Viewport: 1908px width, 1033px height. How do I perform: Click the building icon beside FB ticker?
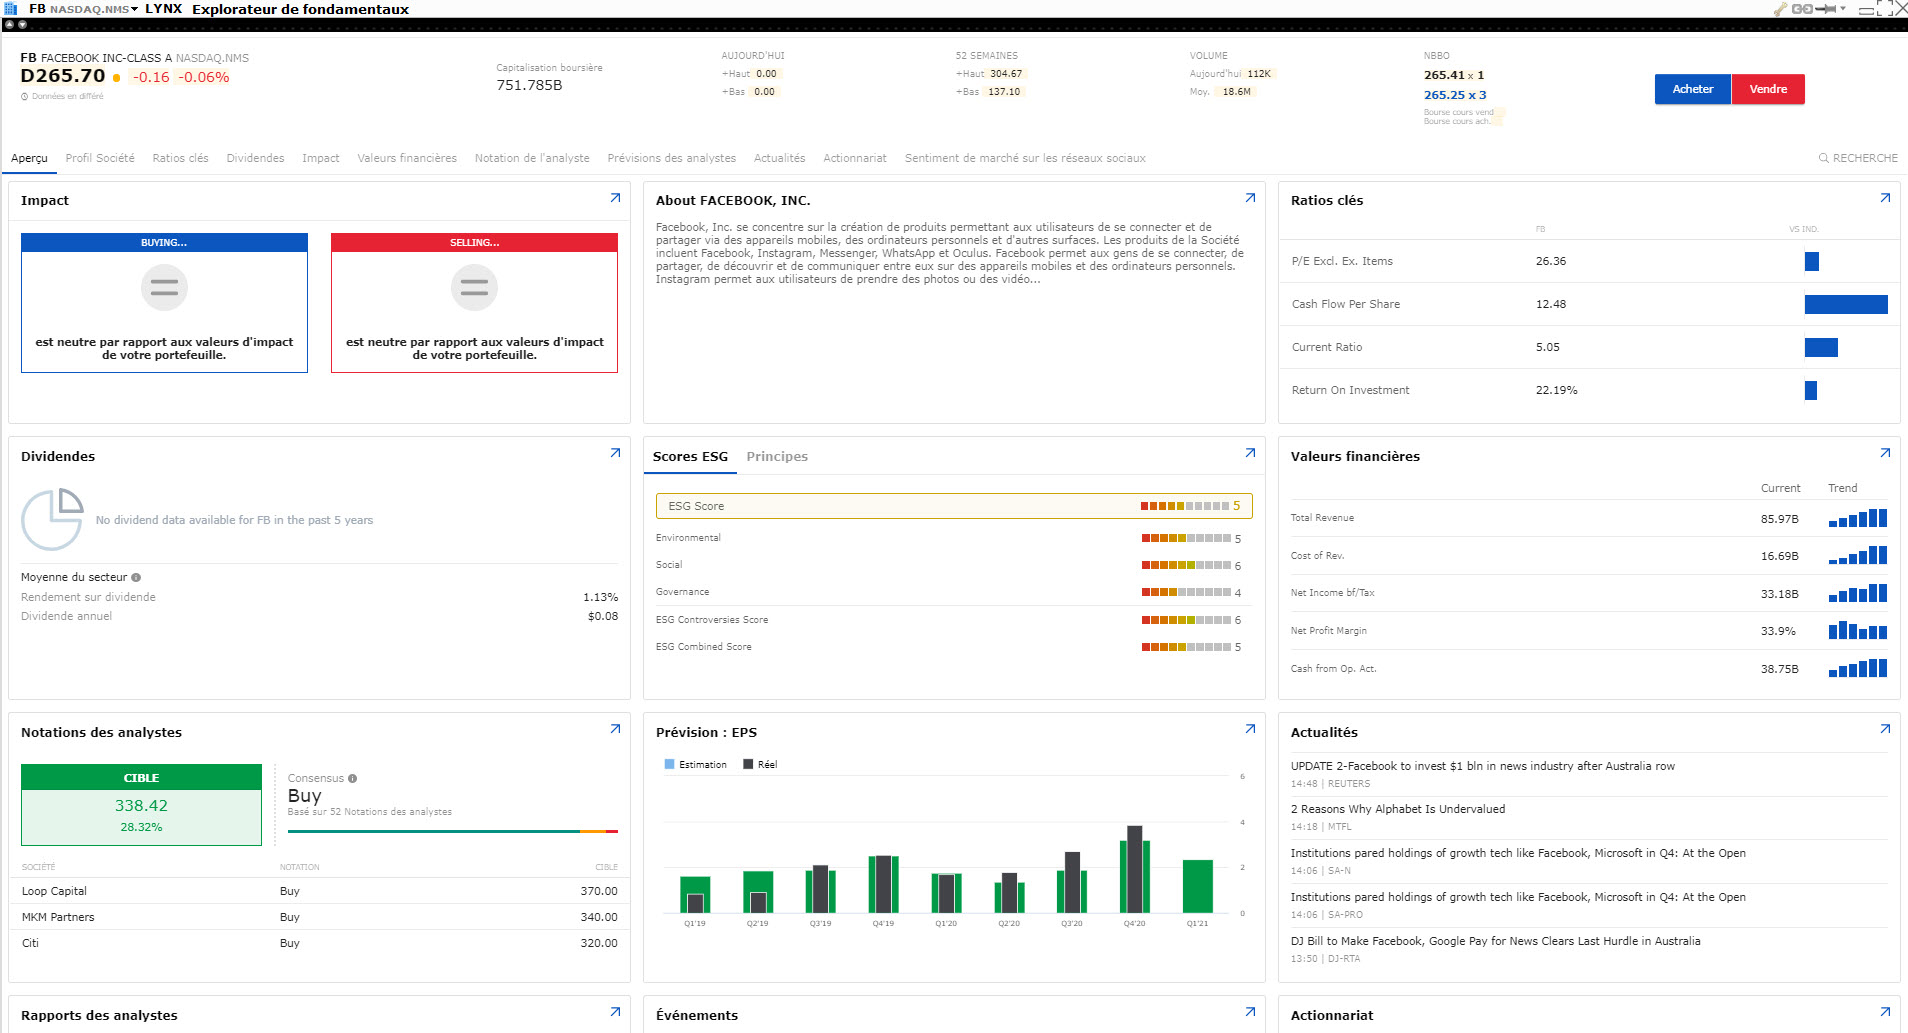click(x=11, y=9)
